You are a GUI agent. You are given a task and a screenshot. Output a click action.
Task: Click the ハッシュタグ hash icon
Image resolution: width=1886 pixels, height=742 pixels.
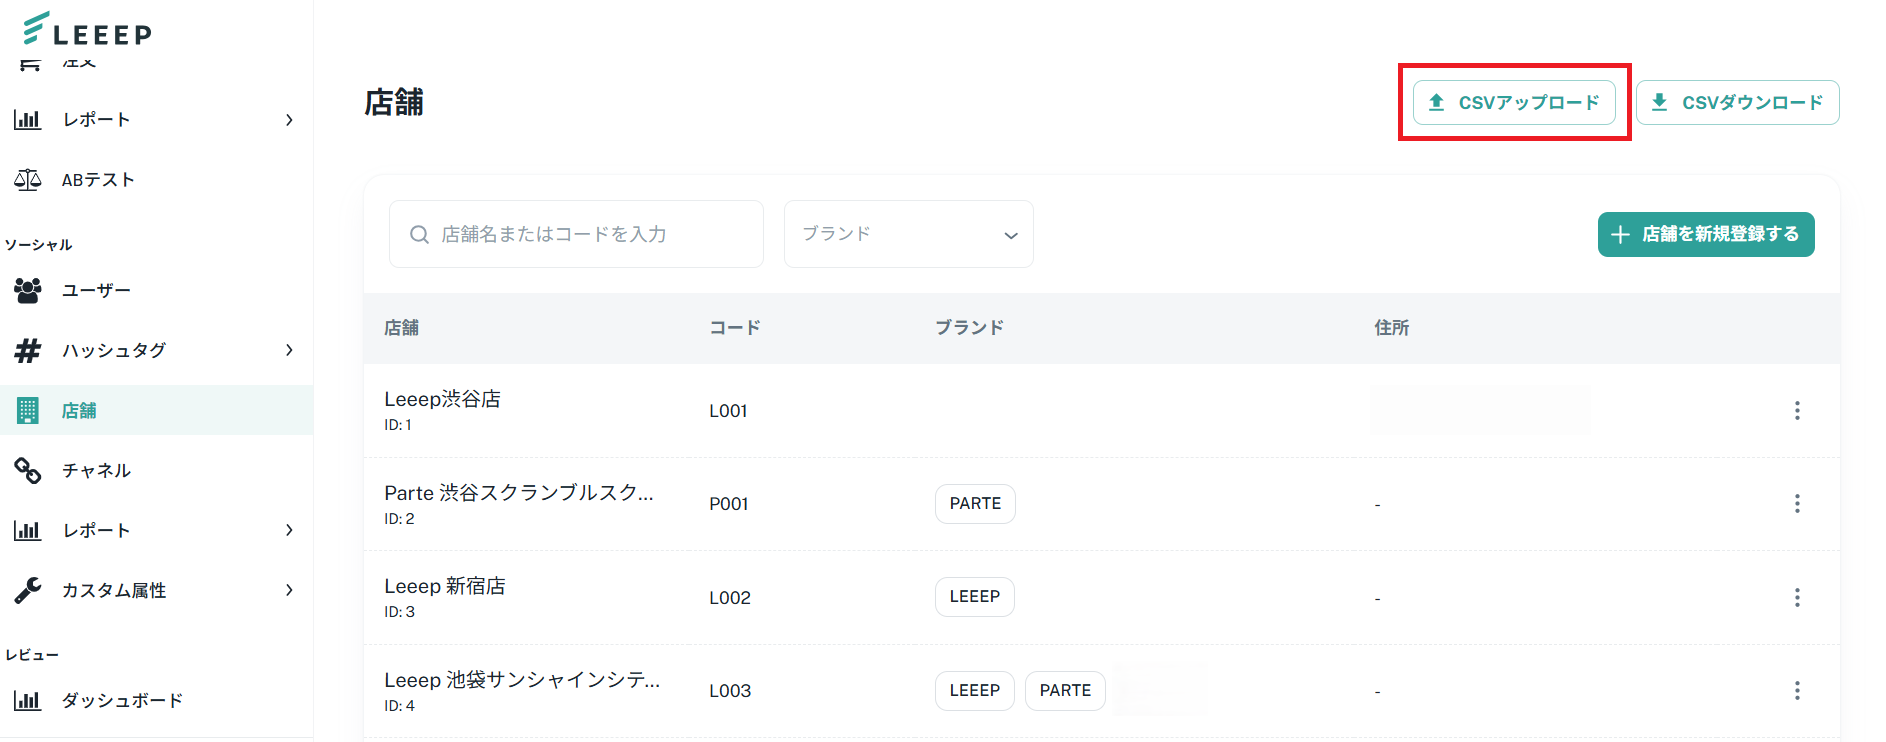click(28, 350)
